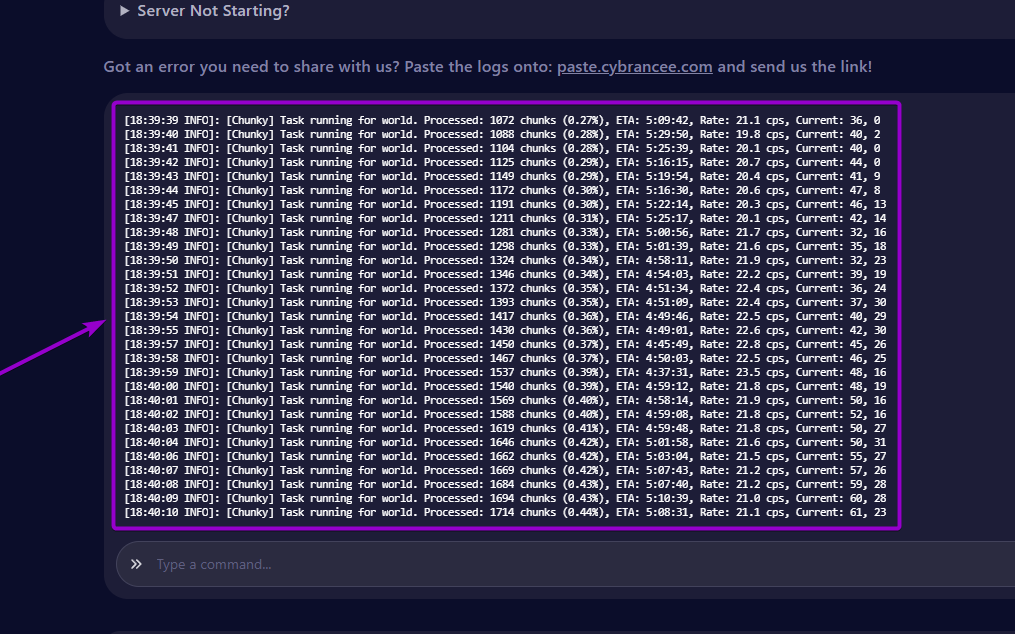Click the chevron inside the command input bar
This screenshot has width=1015, height=634.
pyautogui.click(x=135, y=563)
